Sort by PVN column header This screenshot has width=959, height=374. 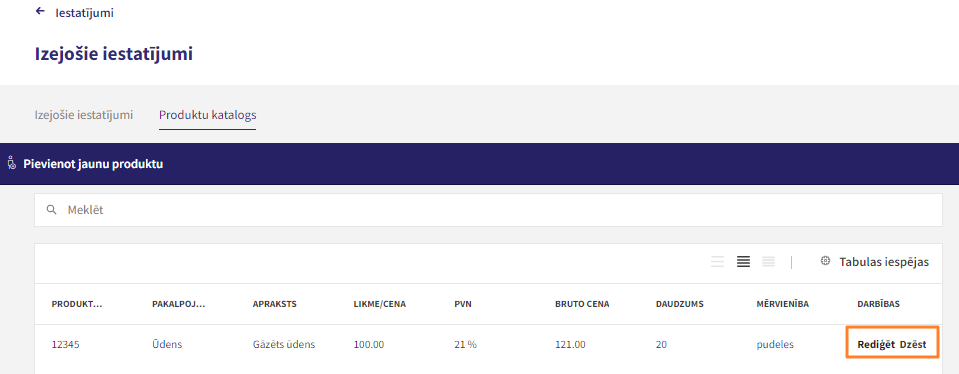462,304
